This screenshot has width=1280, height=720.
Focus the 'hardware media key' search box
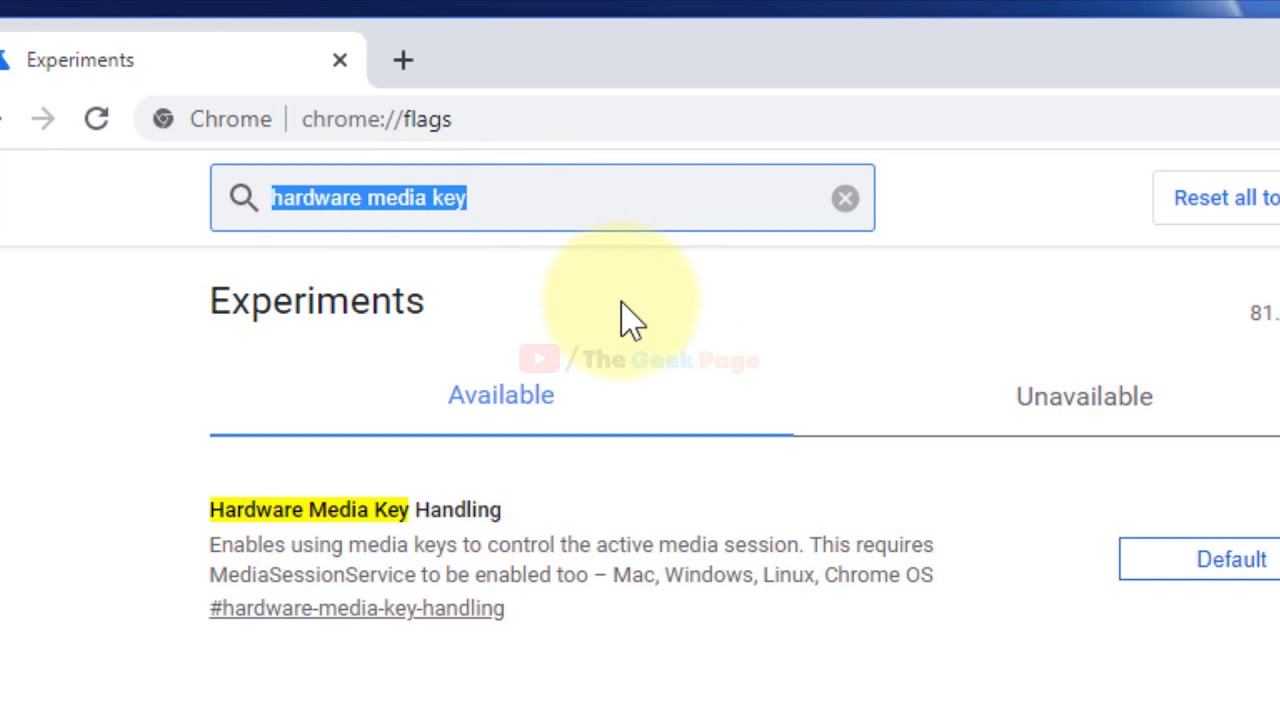click(x=542, y=198)
